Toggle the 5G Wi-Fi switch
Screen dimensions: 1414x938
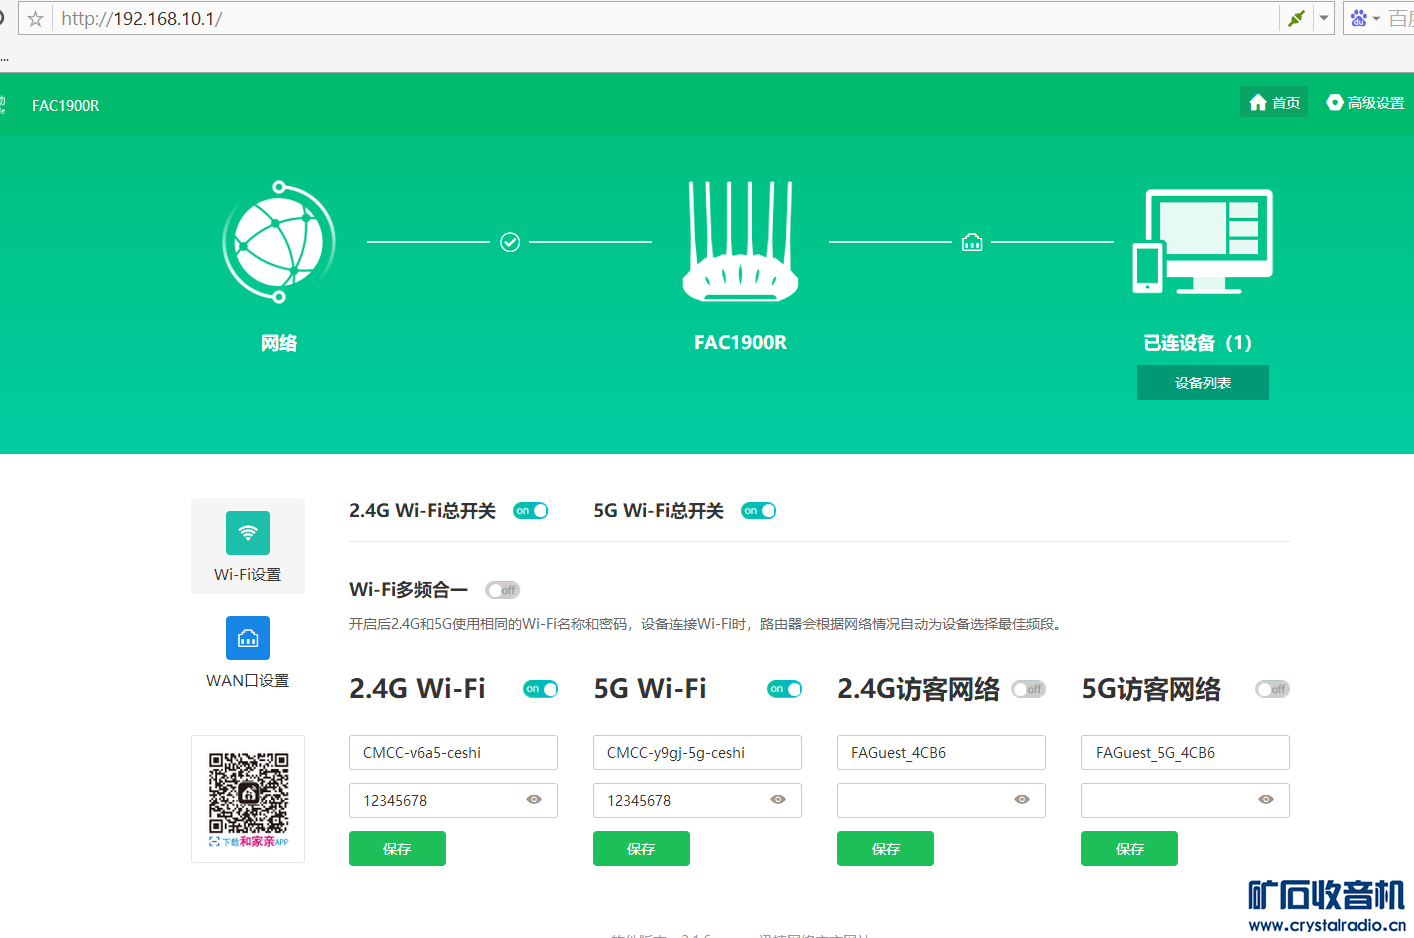785,689
